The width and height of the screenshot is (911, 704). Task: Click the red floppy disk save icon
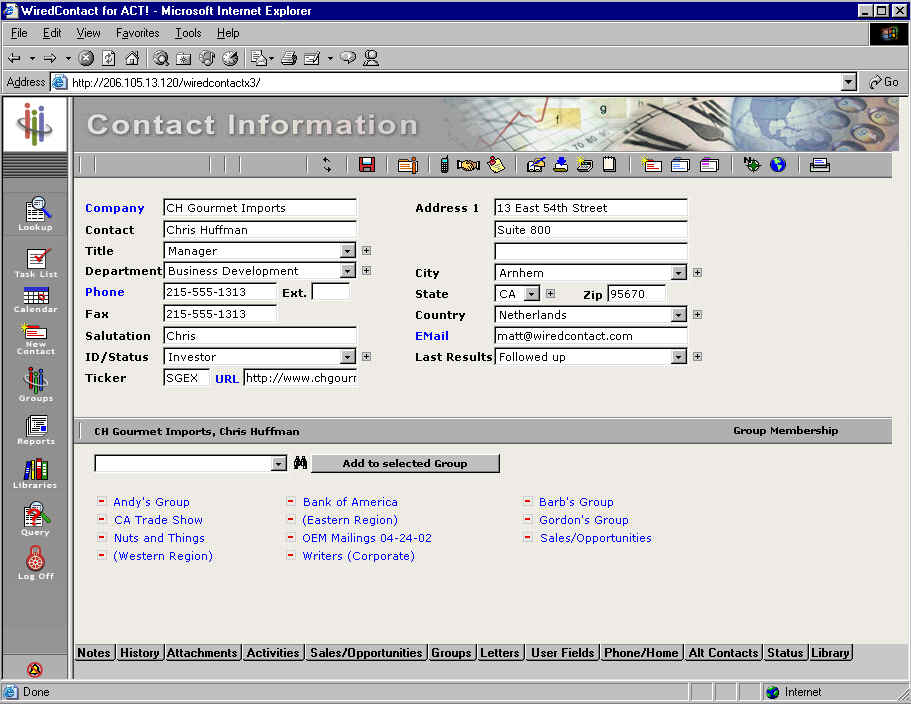(367, 165)
